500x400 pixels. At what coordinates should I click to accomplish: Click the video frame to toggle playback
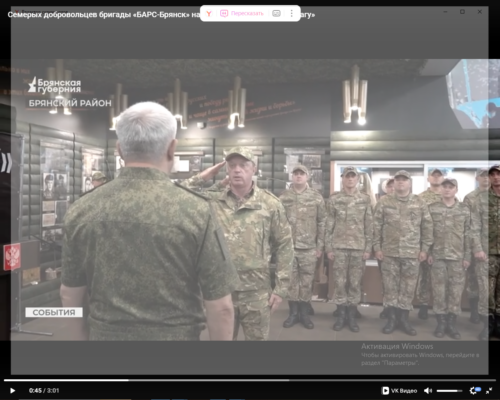pos(250,200)
